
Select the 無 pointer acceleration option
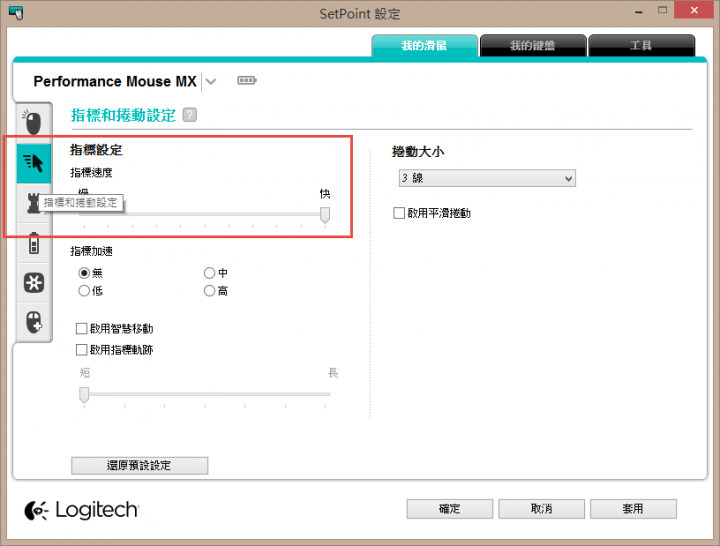click(x=84, y=273)
